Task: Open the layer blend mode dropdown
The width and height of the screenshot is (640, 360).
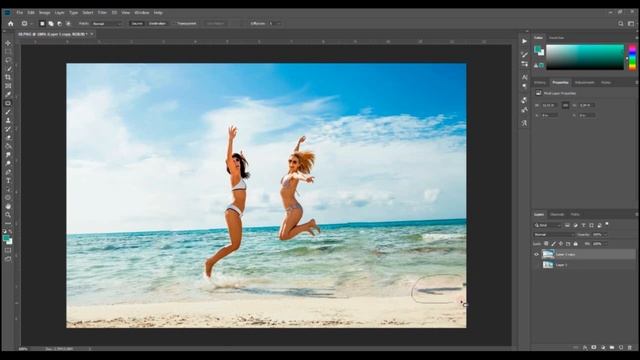Action: 553,235
